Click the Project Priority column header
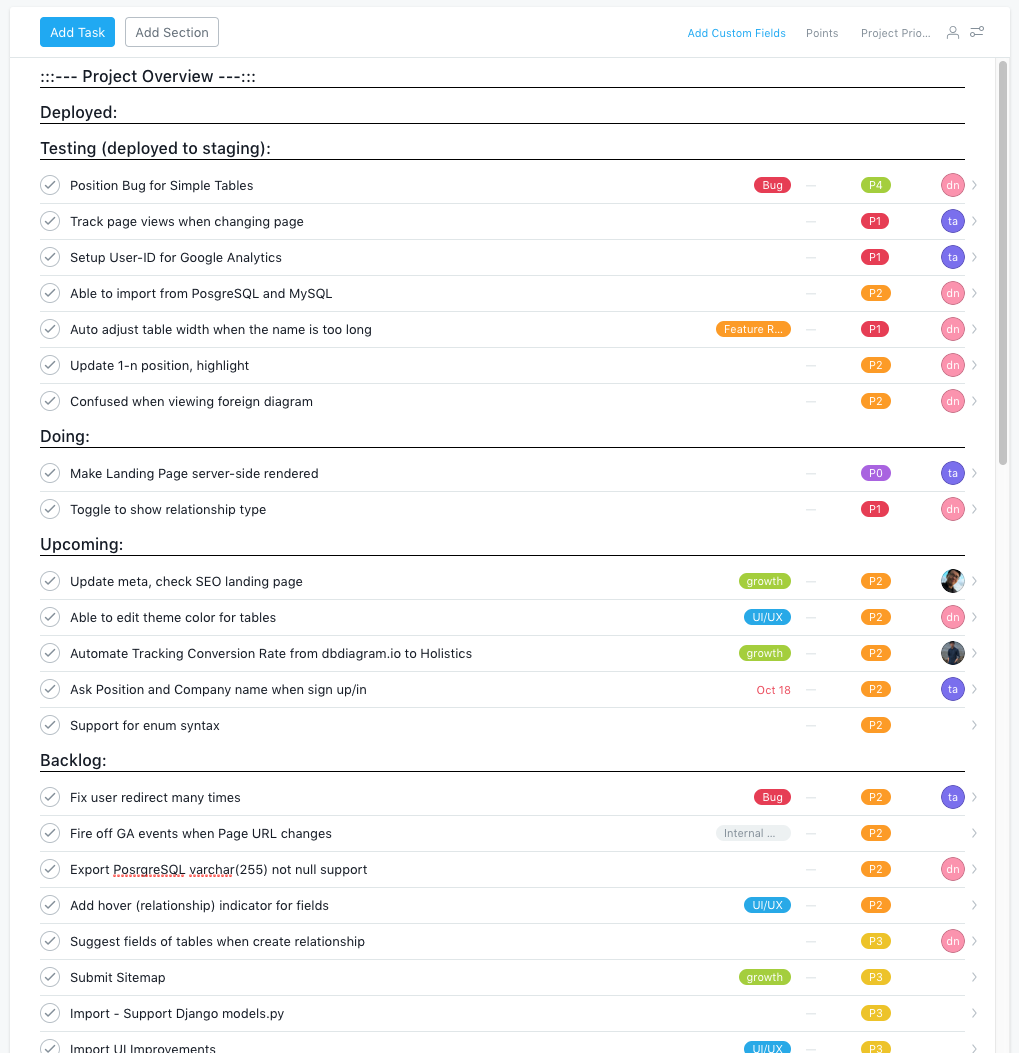The height and width of the screenshot is (1053, 1019). point(895,33)
